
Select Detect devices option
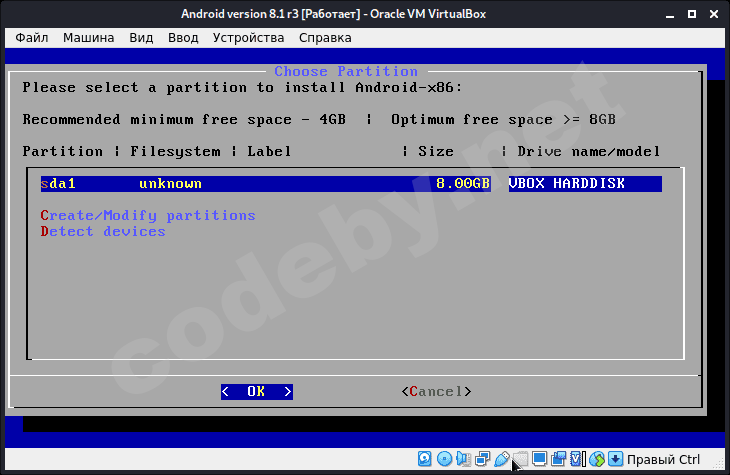click(x=103, y=231)
